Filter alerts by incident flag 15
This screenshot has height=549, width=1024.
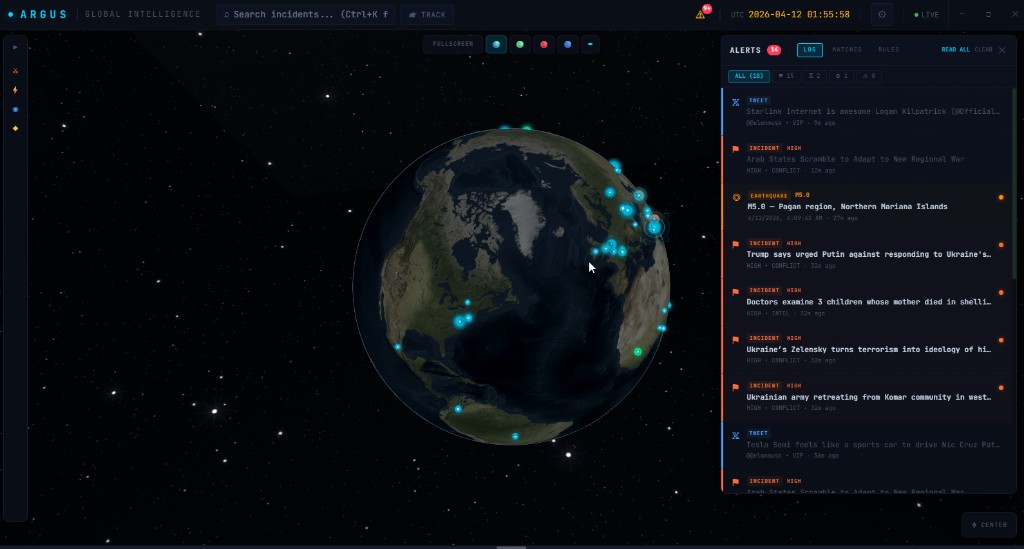pyautogui.click(x=786, y=76)
